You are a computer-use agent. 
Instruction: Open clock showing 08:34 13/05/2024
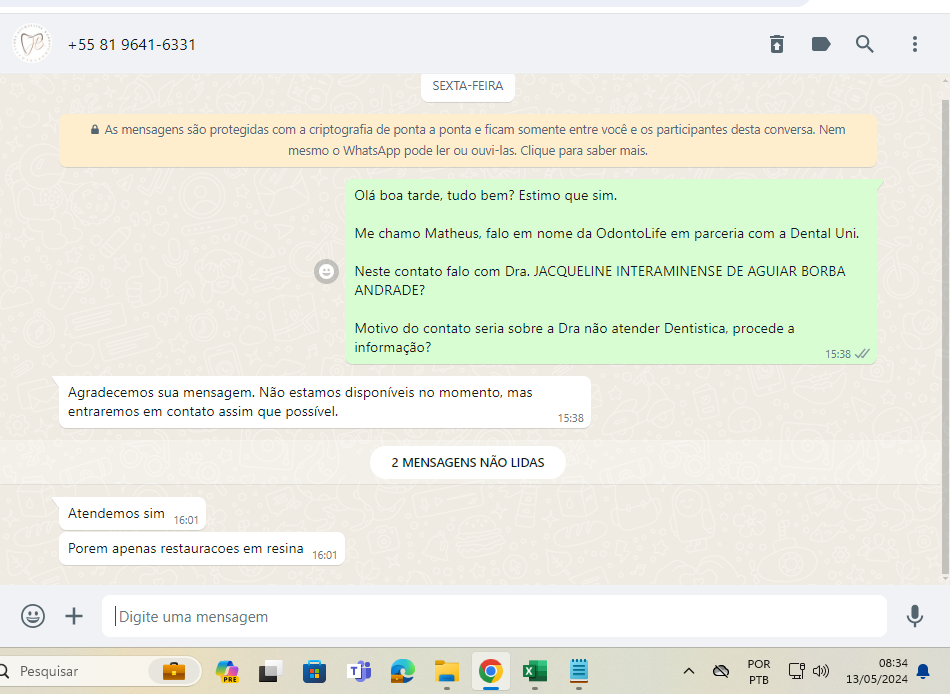click(x=876, y=671)
